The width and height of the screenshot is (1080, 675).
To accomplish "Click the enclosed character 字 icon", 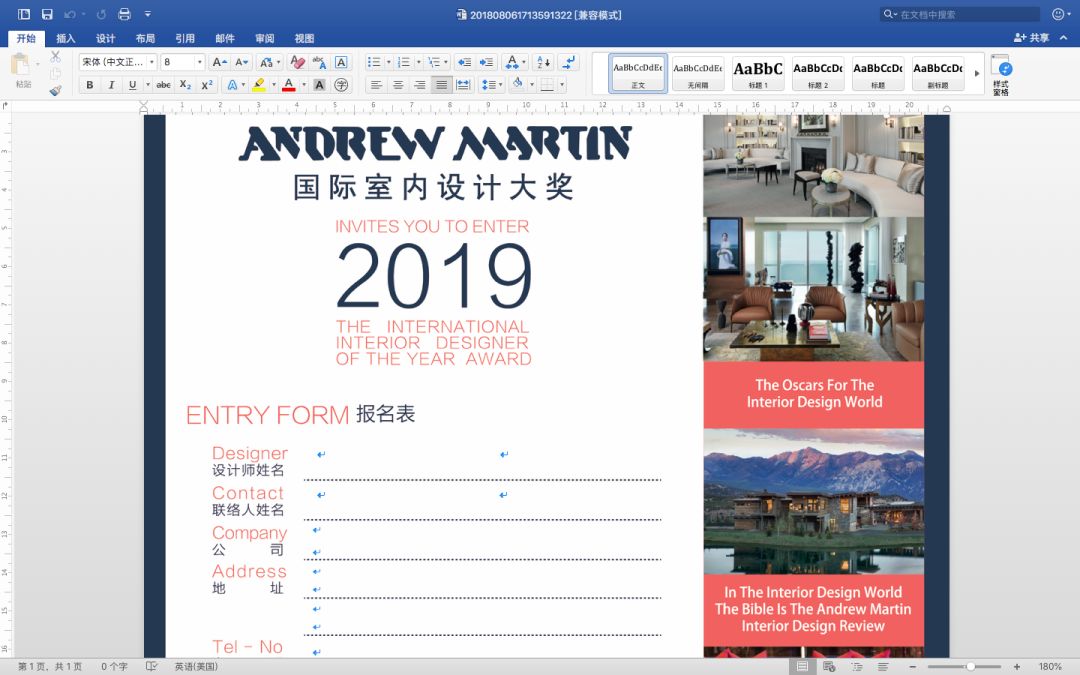I will pyautogui.click(x=341, y=85).
